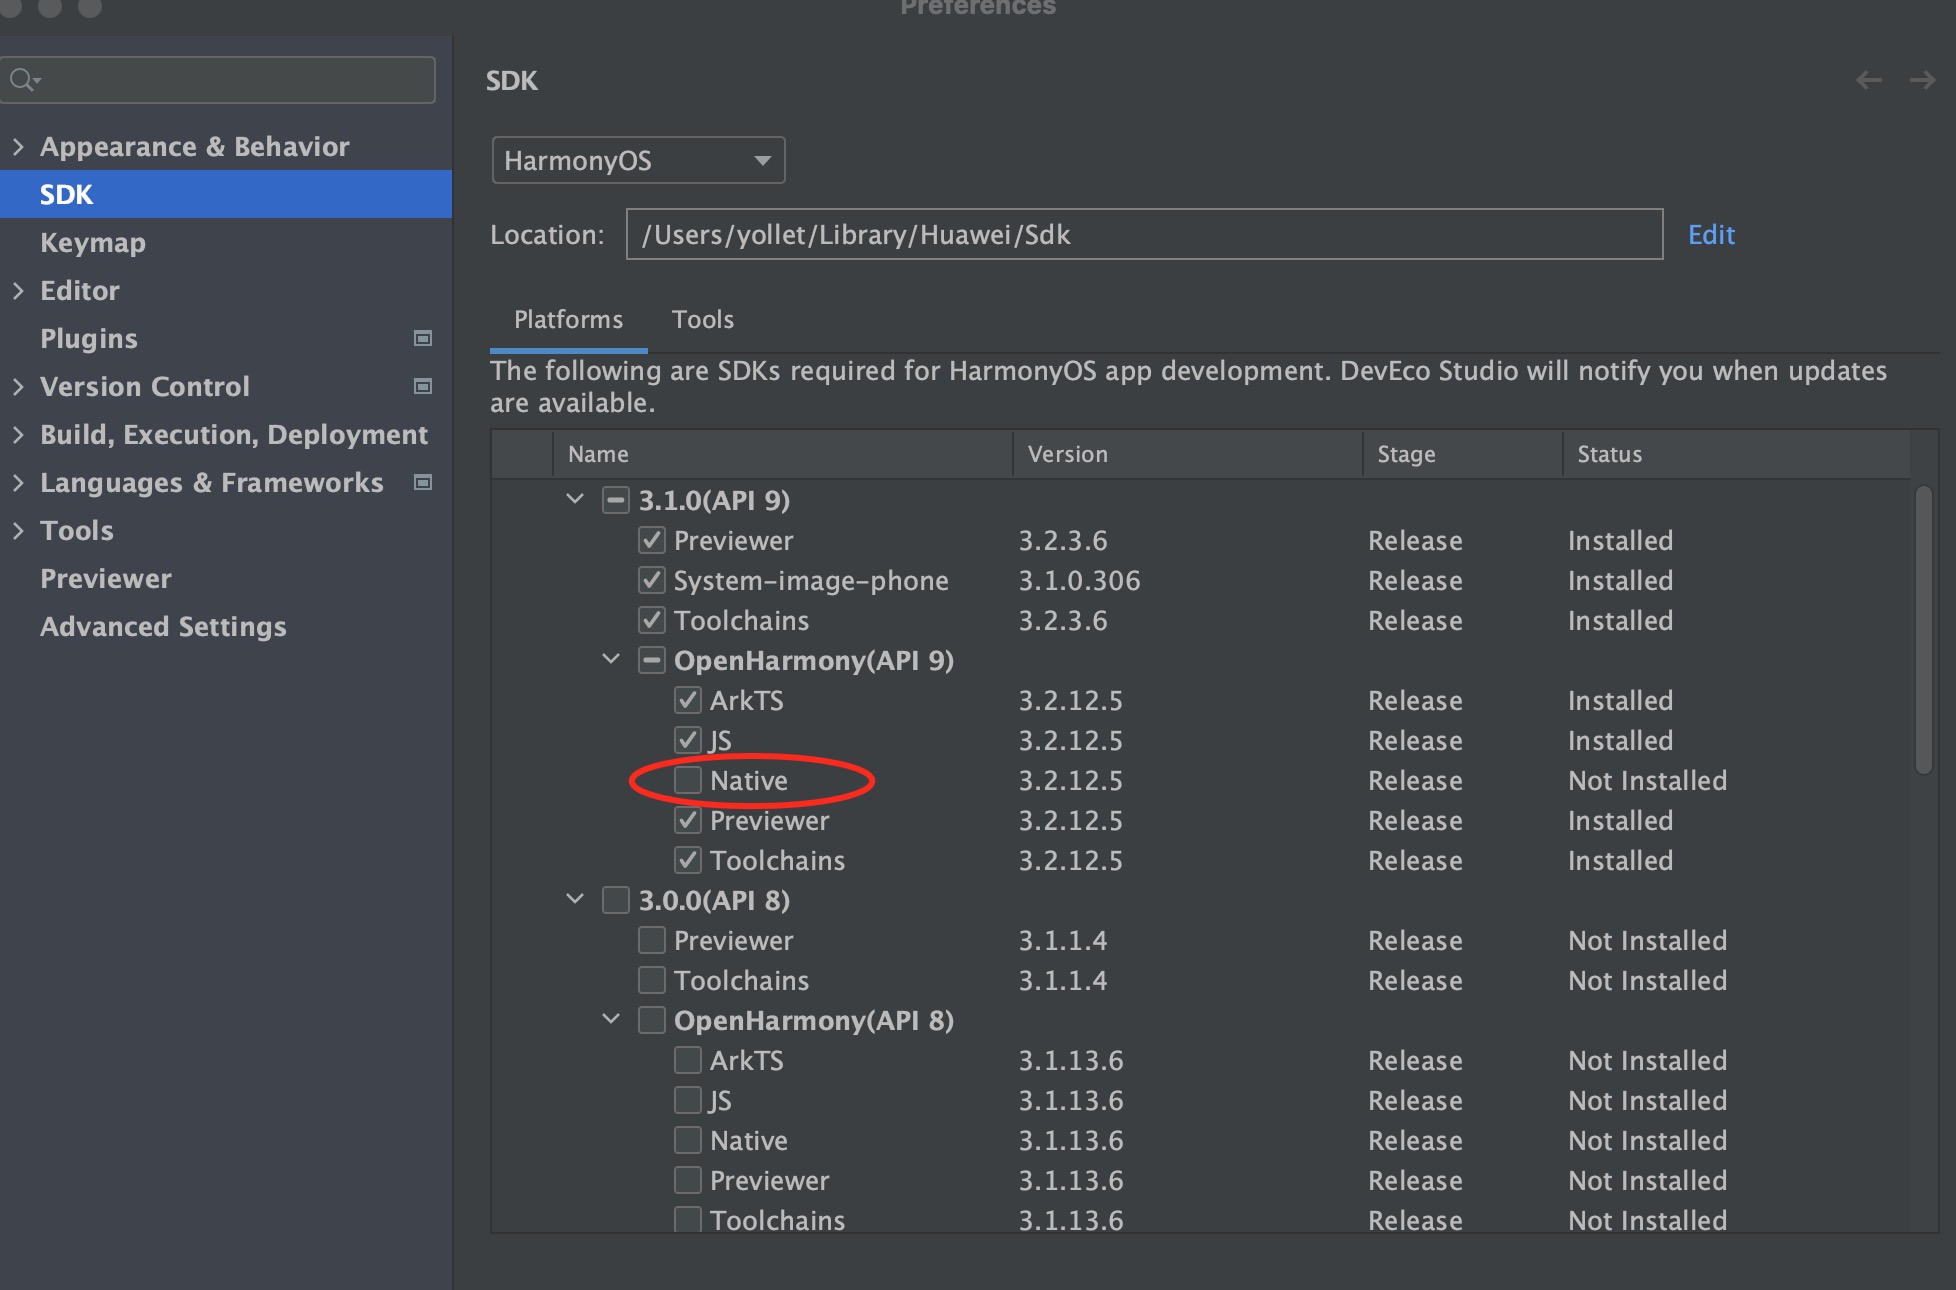Check Toolchains 3.1.1.4 checkbox

click(x=652, y=980)
